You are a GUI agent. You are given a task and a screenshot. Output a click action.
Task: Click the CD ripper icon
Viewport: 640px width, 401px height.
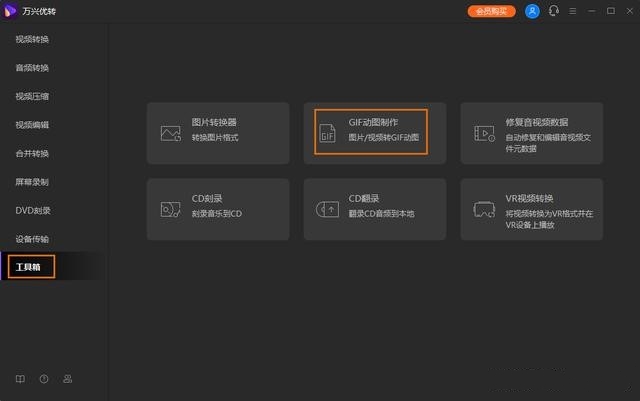click(327, 209)
